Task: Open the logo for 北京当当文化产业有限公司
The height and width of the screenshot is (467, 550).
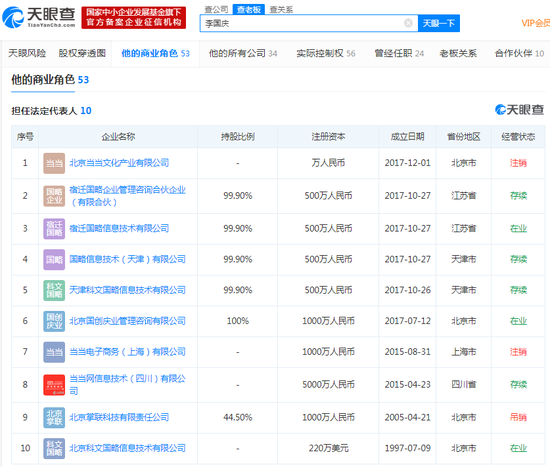Action: coord(54,163)
